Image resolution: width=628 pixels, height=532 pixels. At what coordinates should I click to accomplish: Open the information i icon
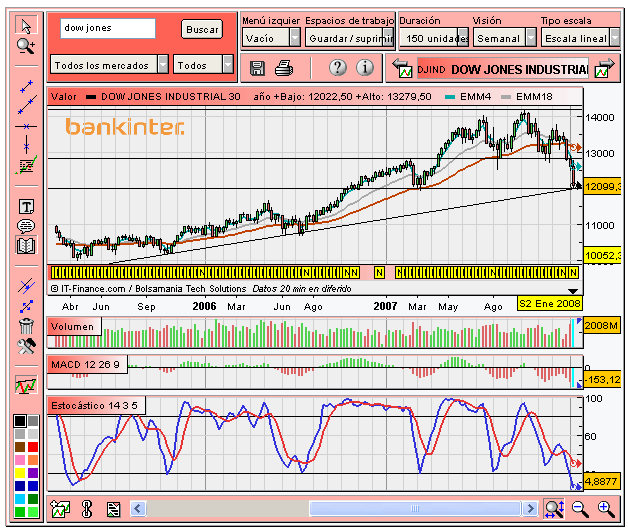click(365, 68)
